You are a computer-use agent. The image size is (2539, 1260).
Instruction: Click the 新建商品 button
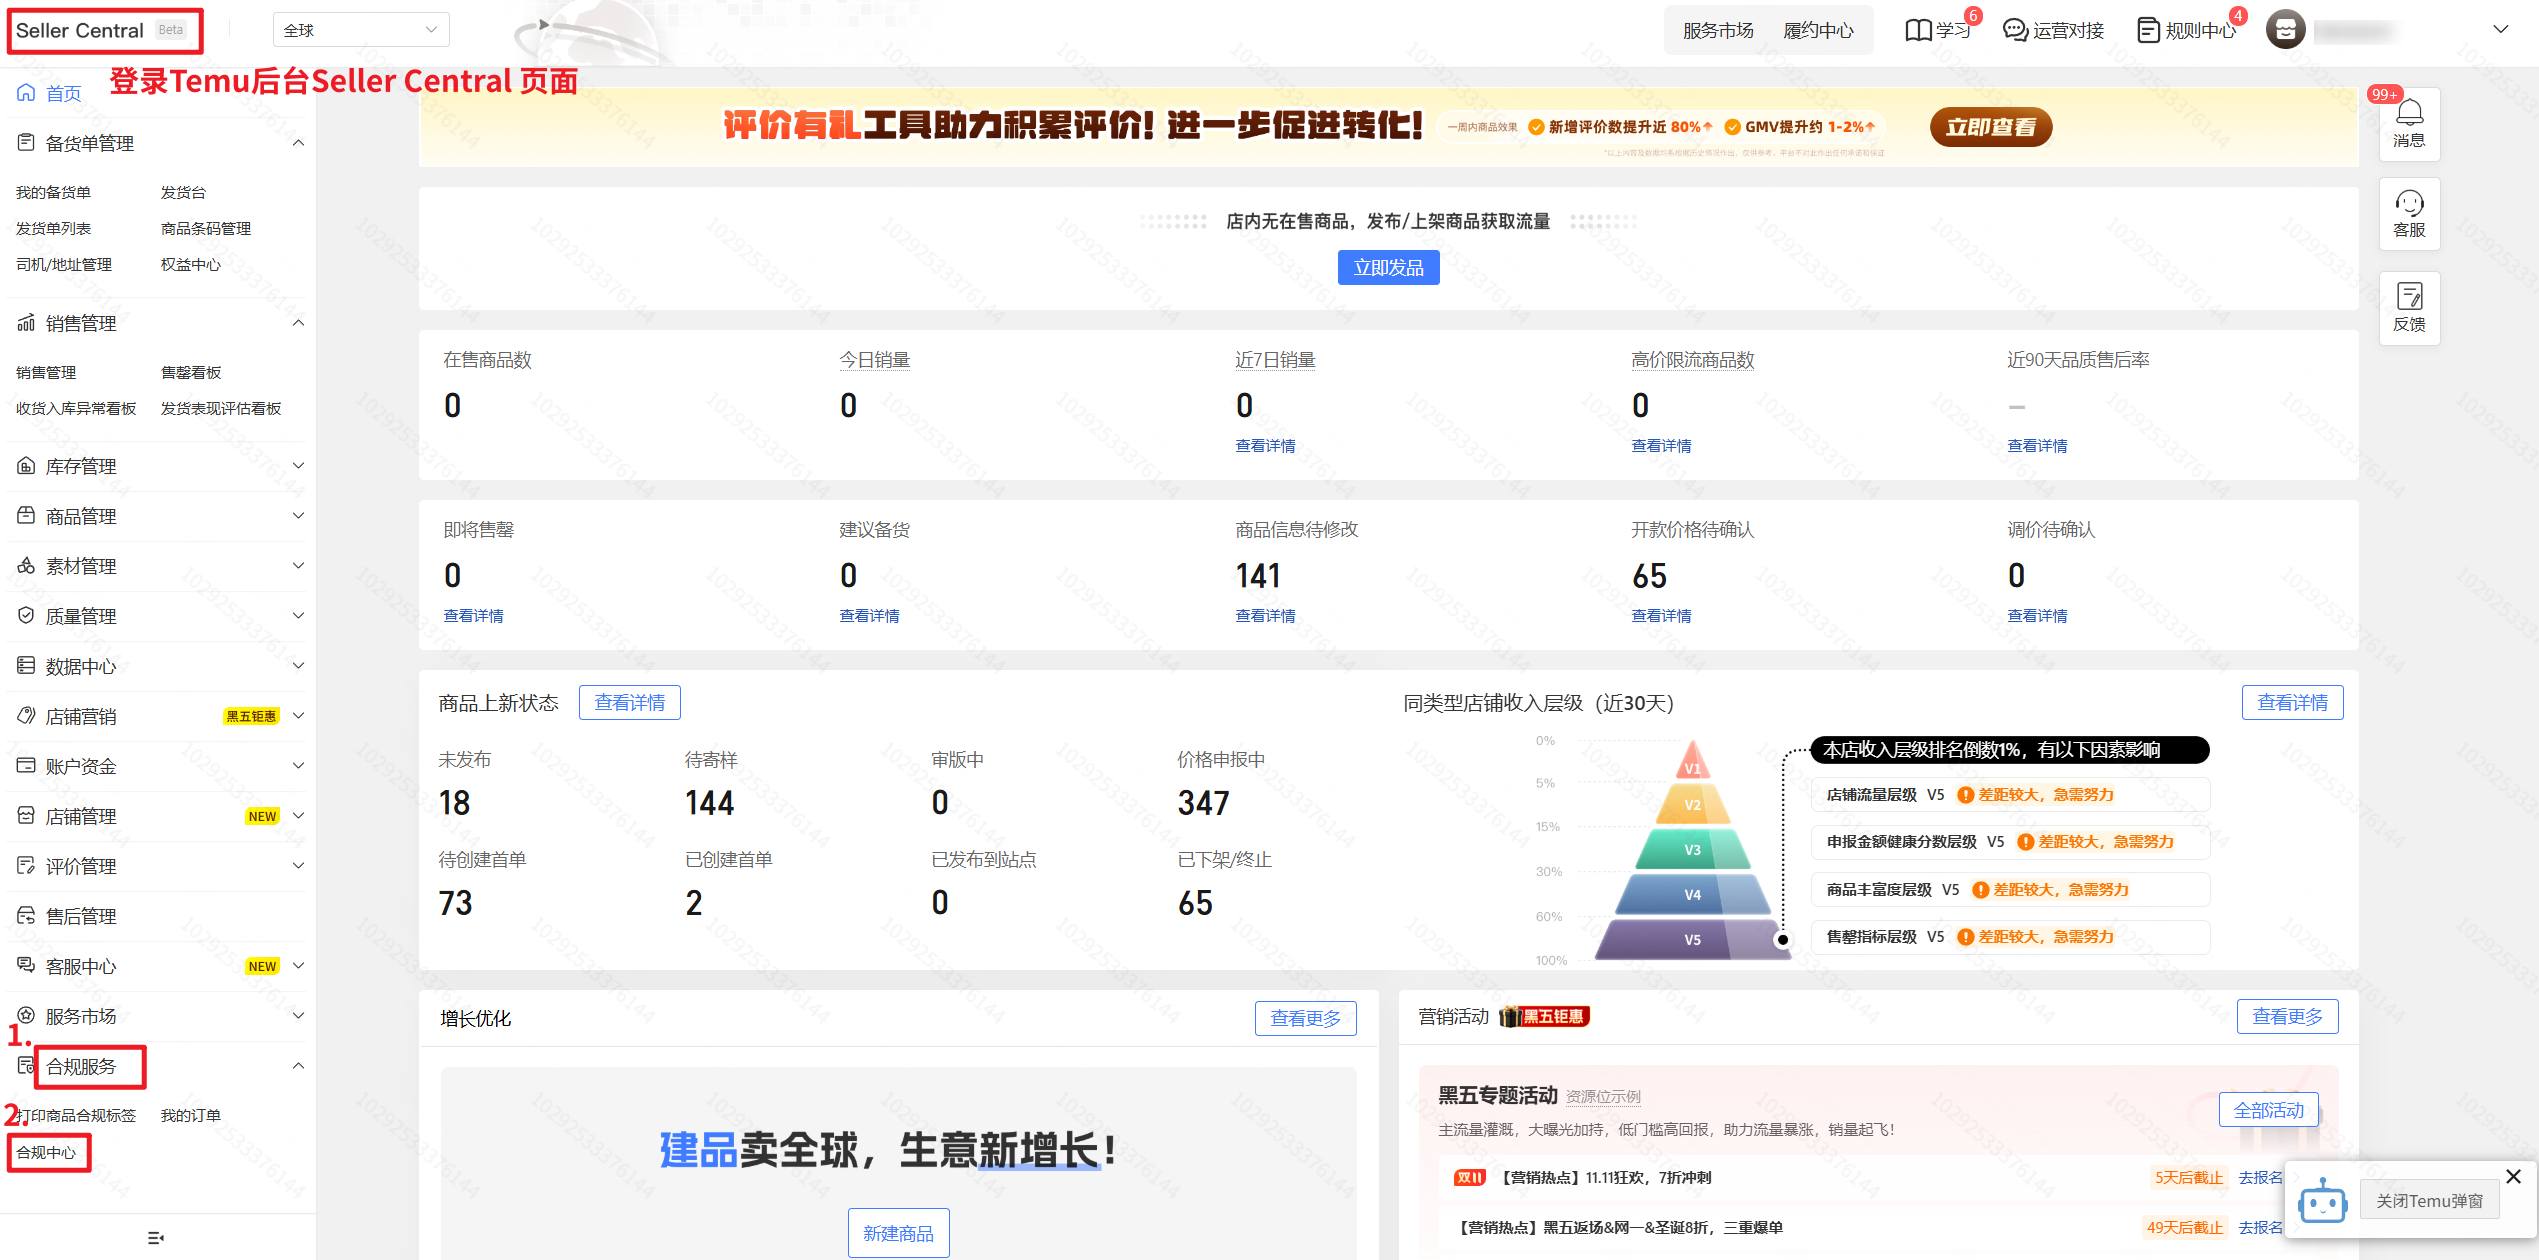[898, 1233]
